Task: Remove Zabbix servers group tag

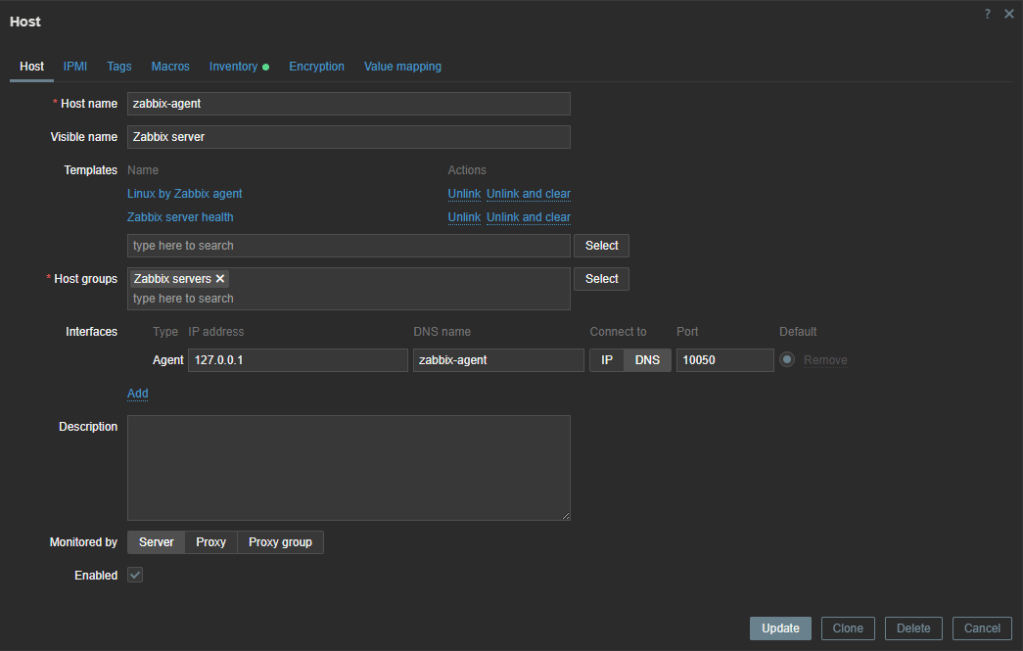Action: (x=220, y=279)
